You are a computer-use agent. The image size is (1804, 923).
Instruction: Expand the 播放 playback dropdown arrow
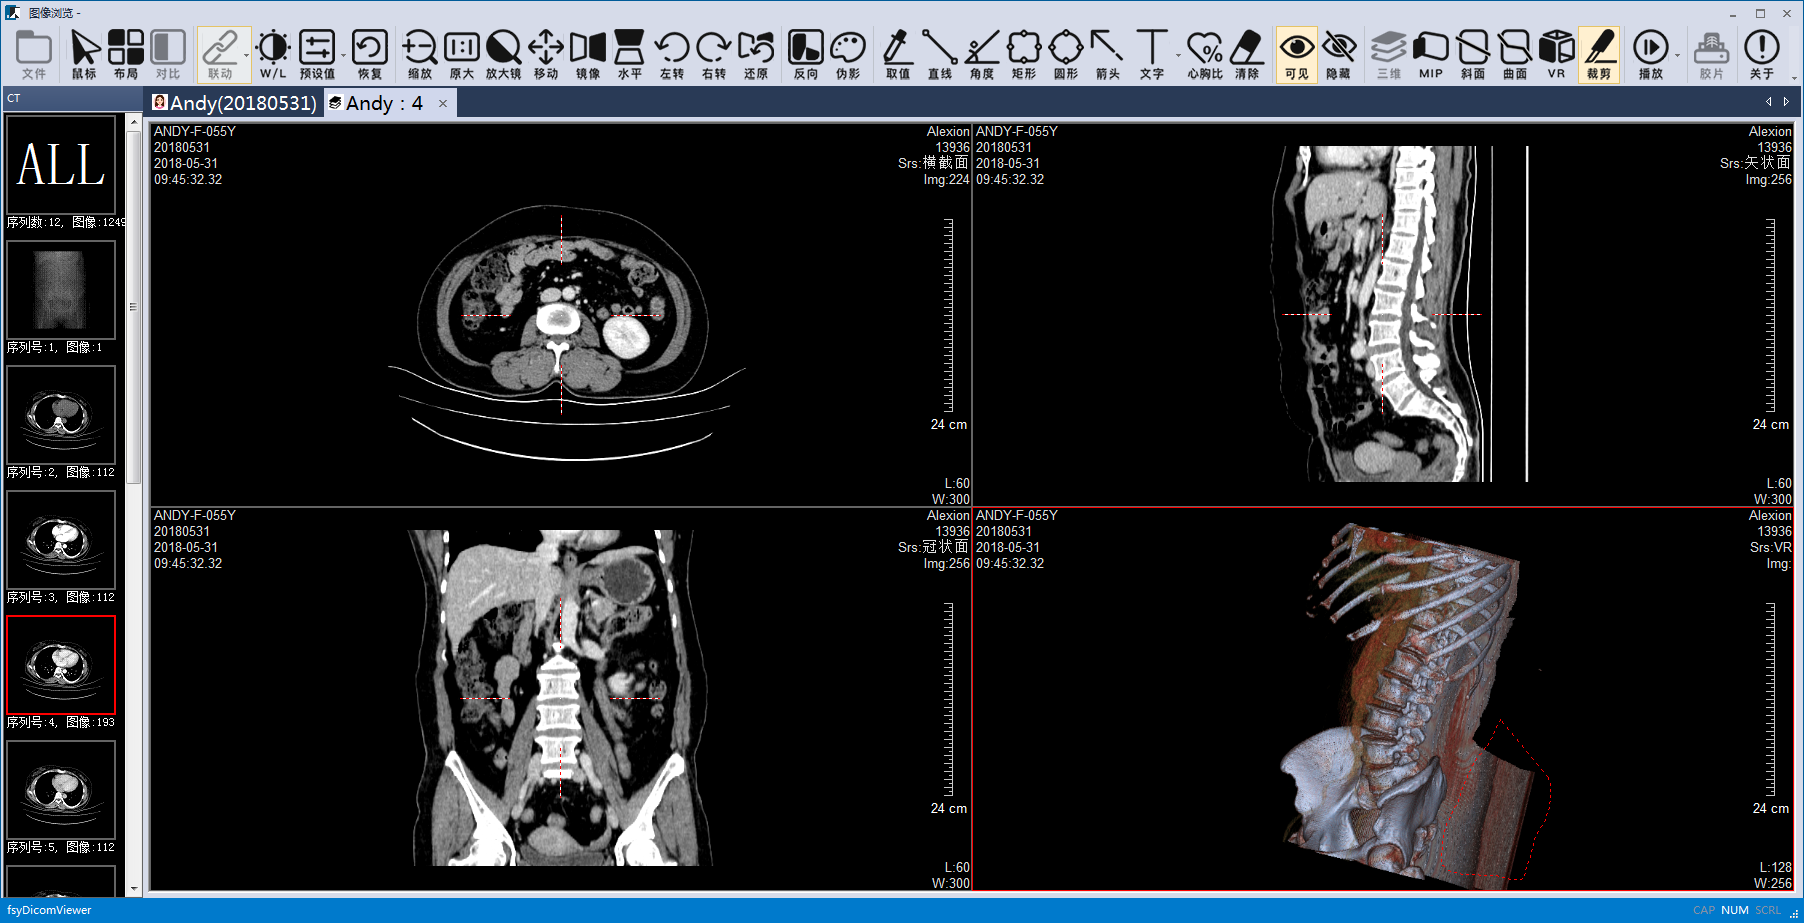[x=1677, y=56]
